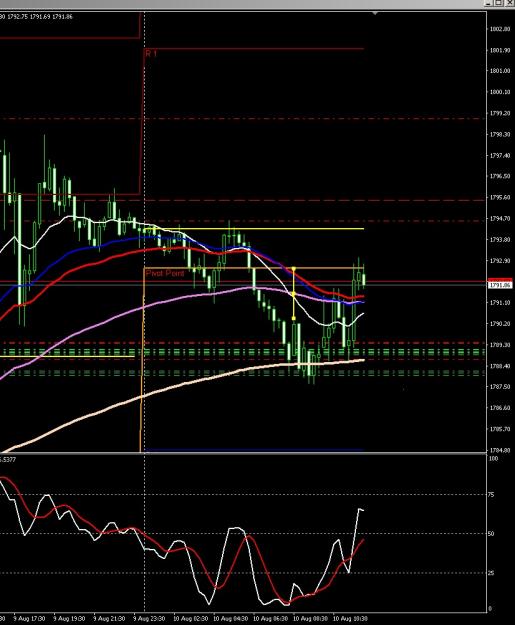Viewport: 515px width, 625px height.
Task: Click the 1792.90 price axis label
Action: [x=500, y=261]
